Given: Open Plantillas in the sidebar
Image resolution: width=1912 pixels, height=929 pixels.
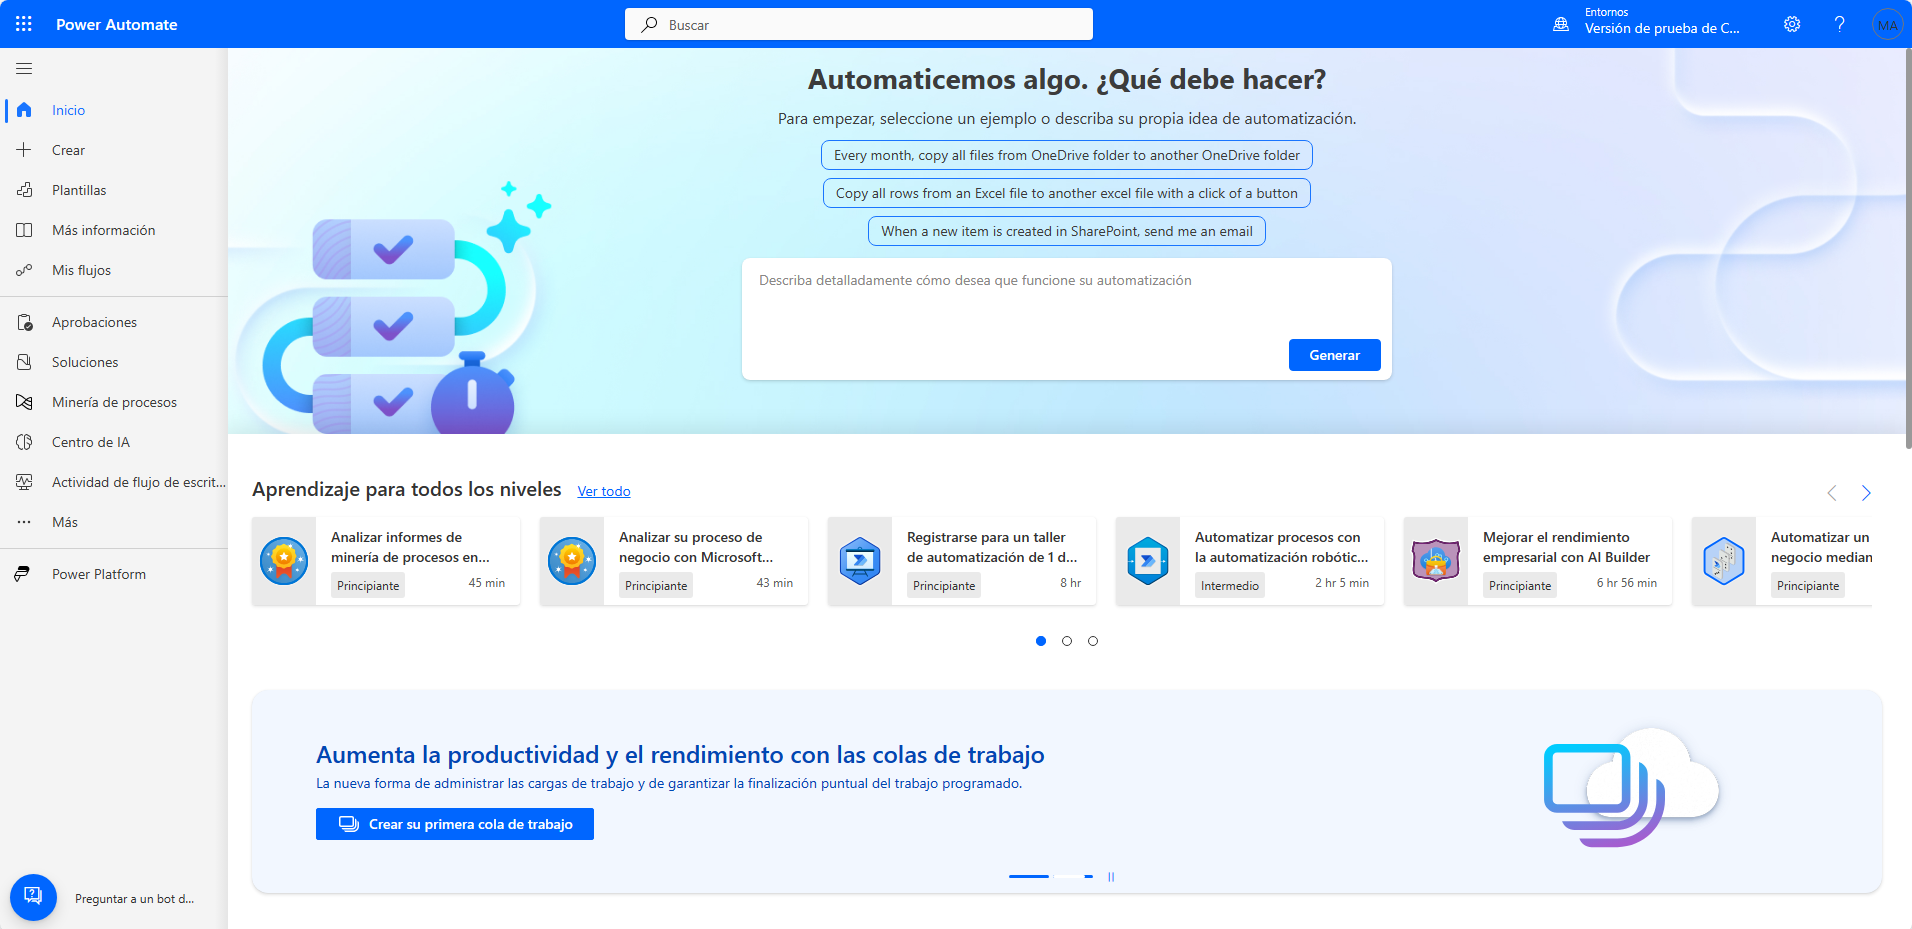Looking at the screenshot, I should (114, 190).
